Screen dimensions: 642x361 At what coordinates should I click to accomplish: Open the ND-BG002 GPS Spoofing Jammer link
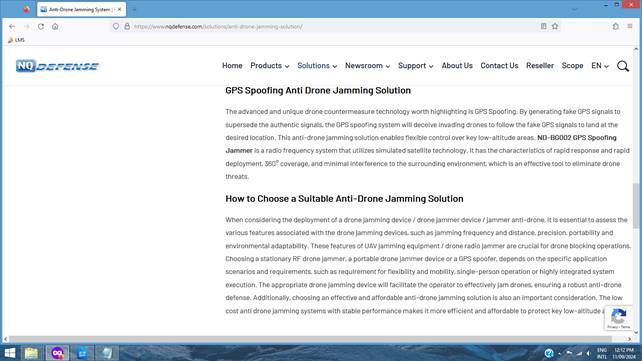(576, 138)
